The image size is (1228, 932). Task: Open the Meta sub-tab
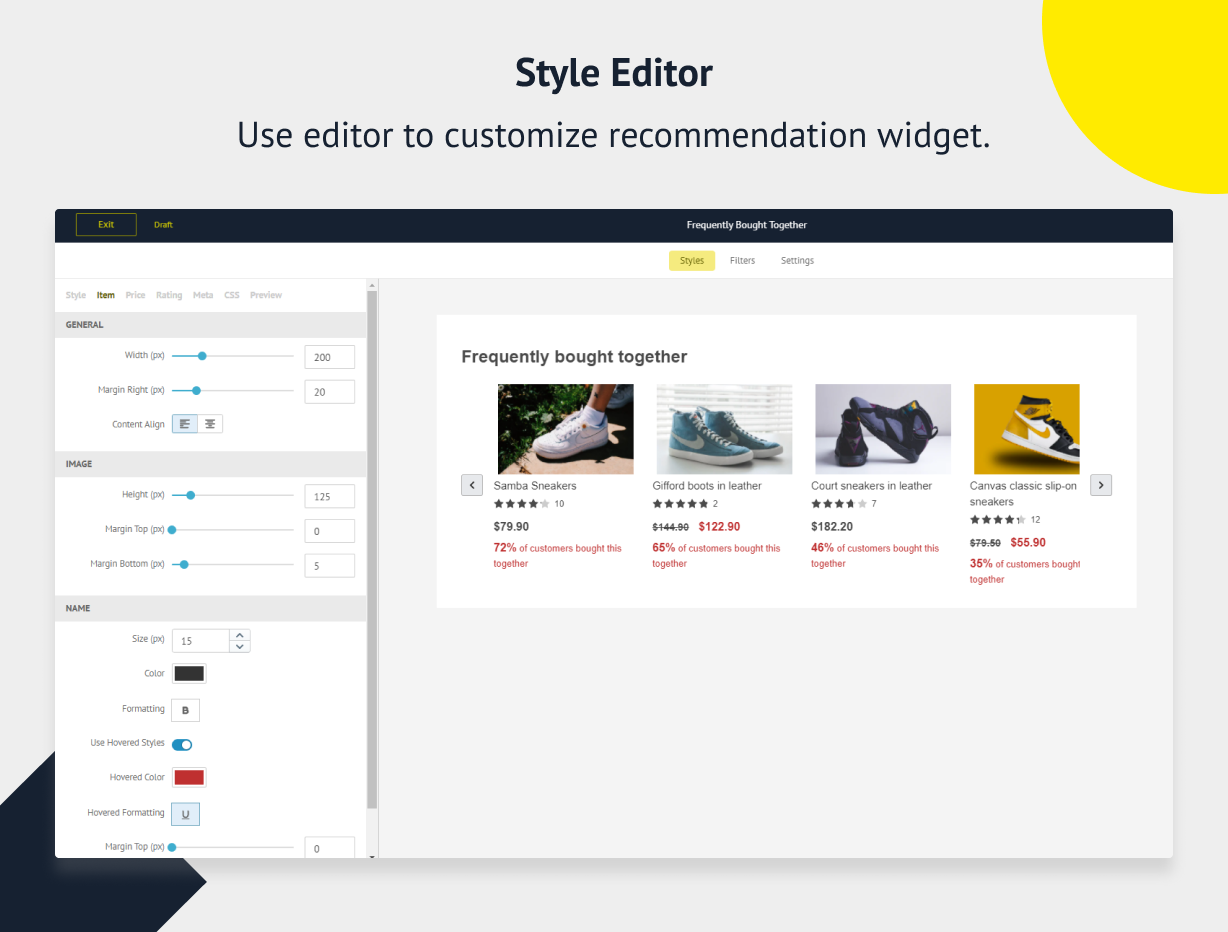point(203,295)
